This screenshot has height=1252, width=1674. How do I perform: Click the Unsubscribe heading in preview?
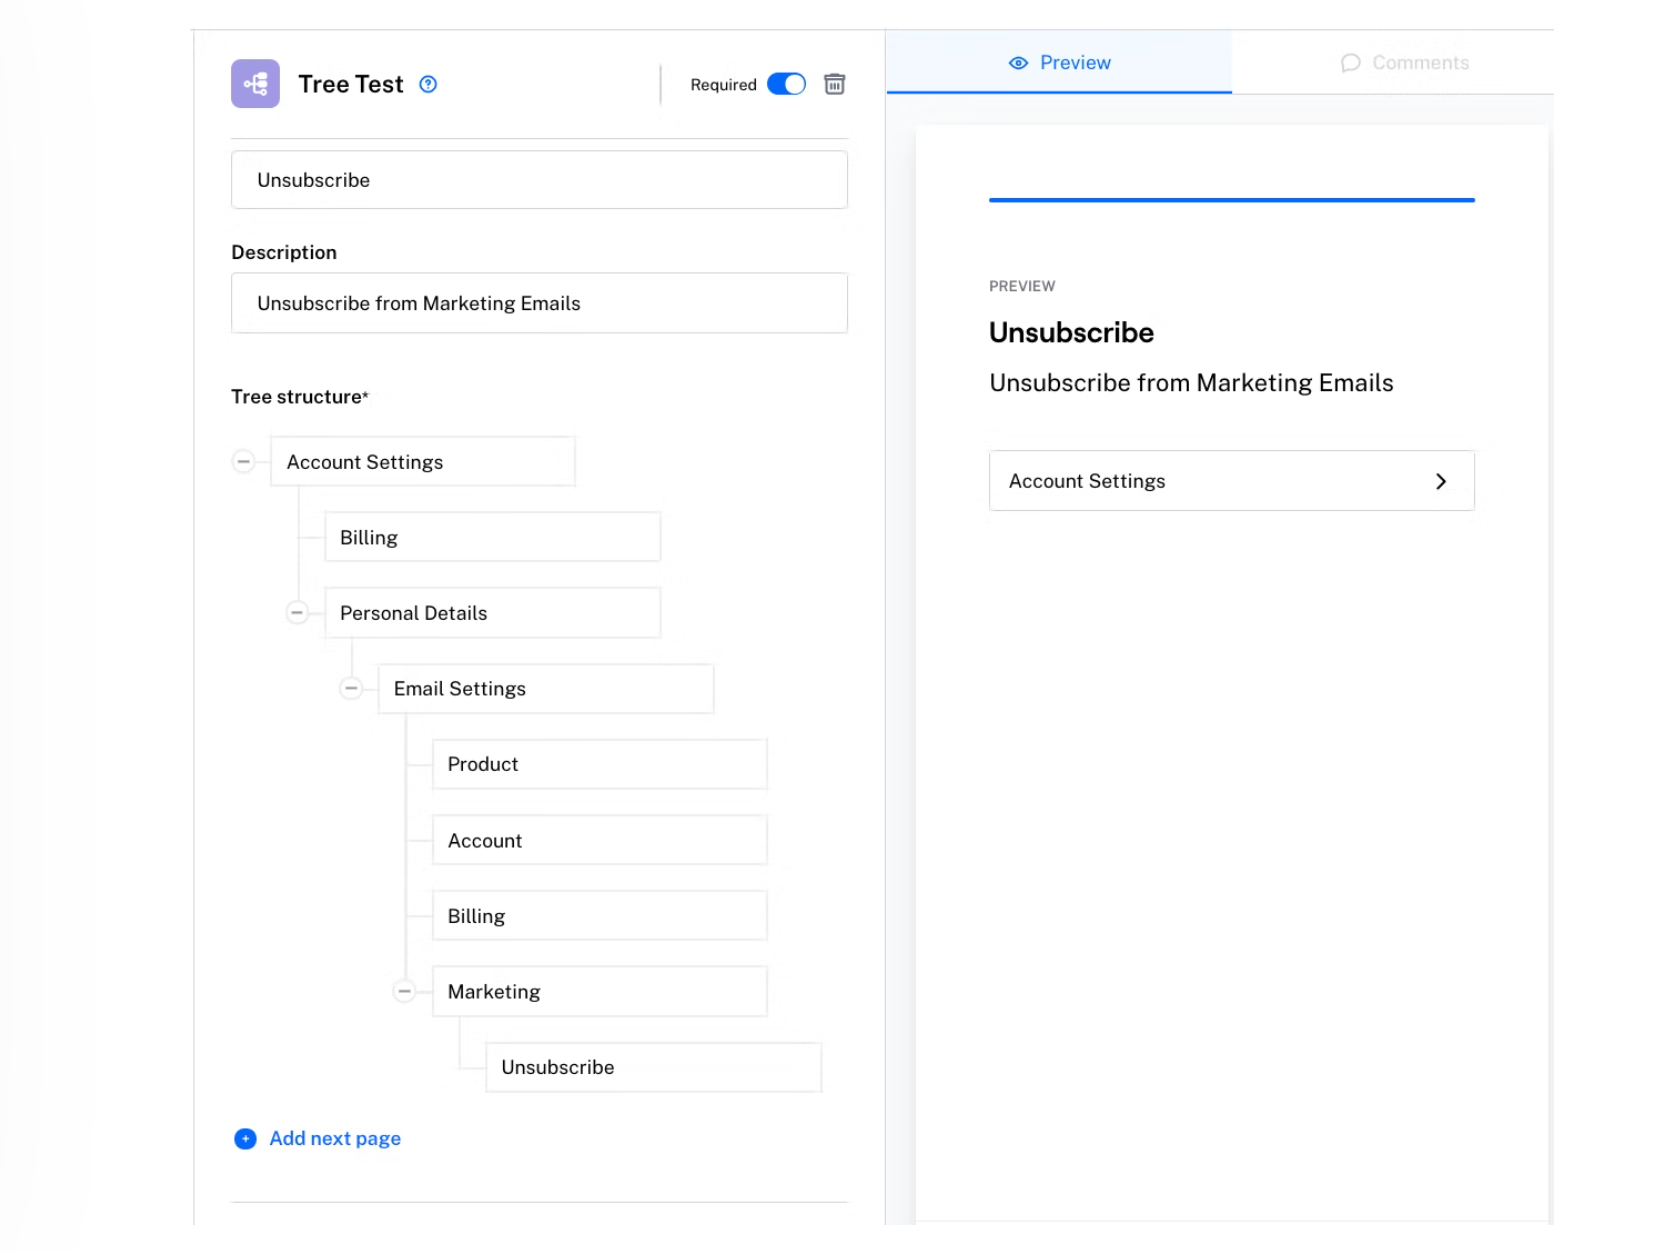pos(1071,332)
